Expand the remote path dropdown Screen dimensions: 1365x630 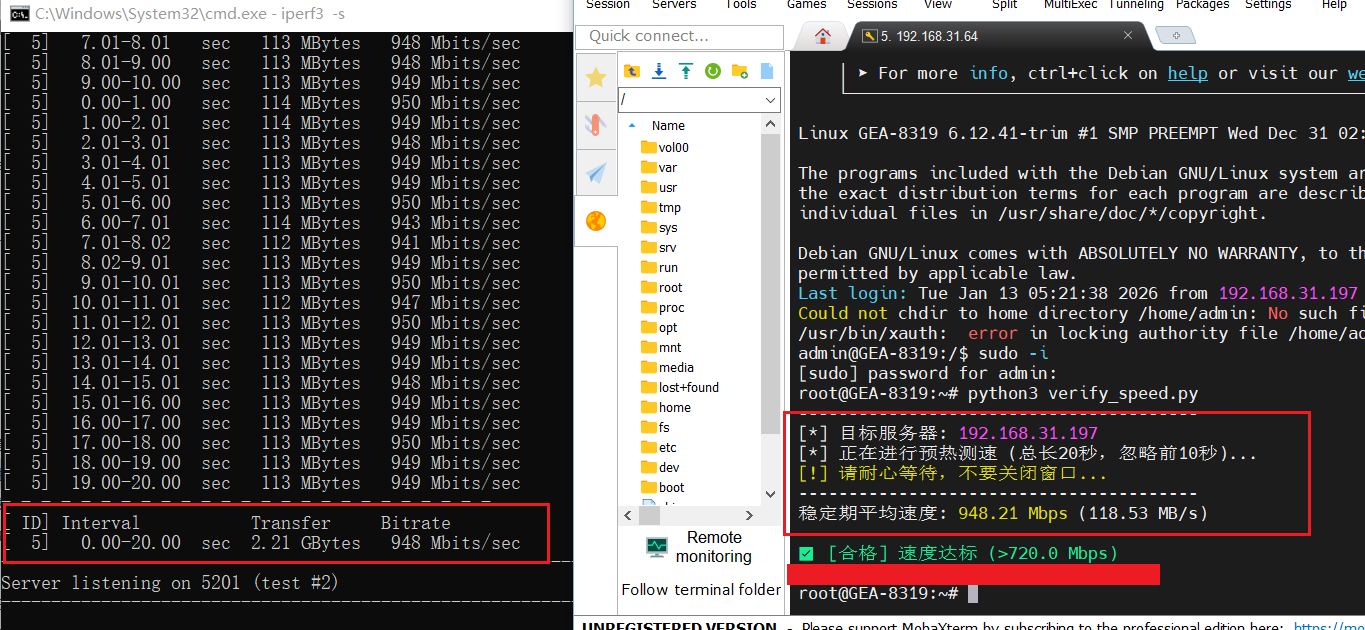click(x=770, y=100)
